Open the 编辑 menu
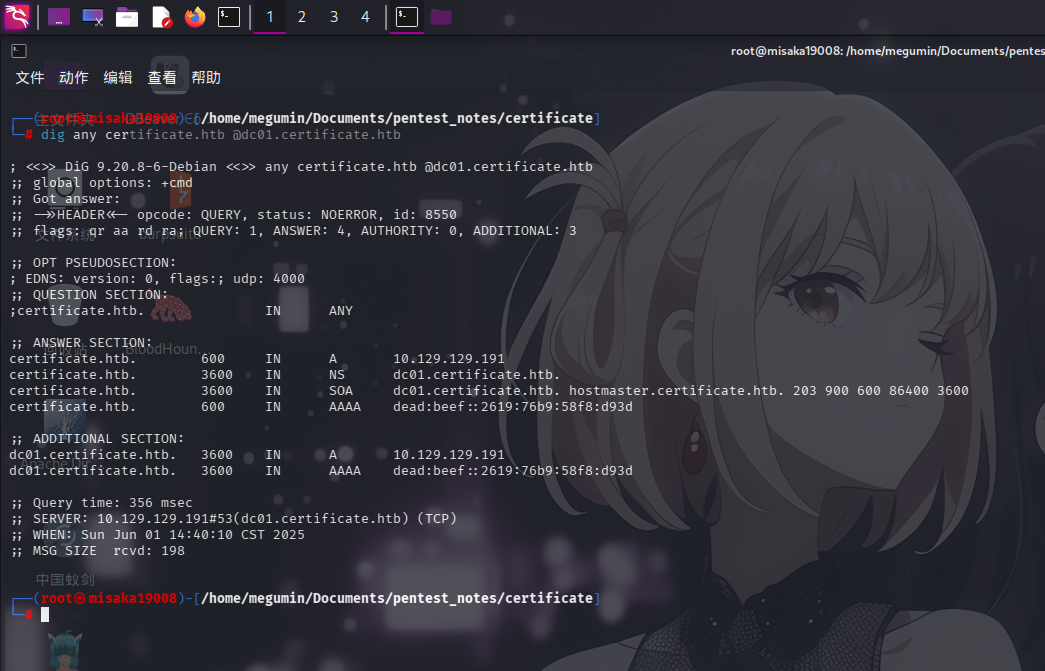1045x671 pixels. click(118, 77)
